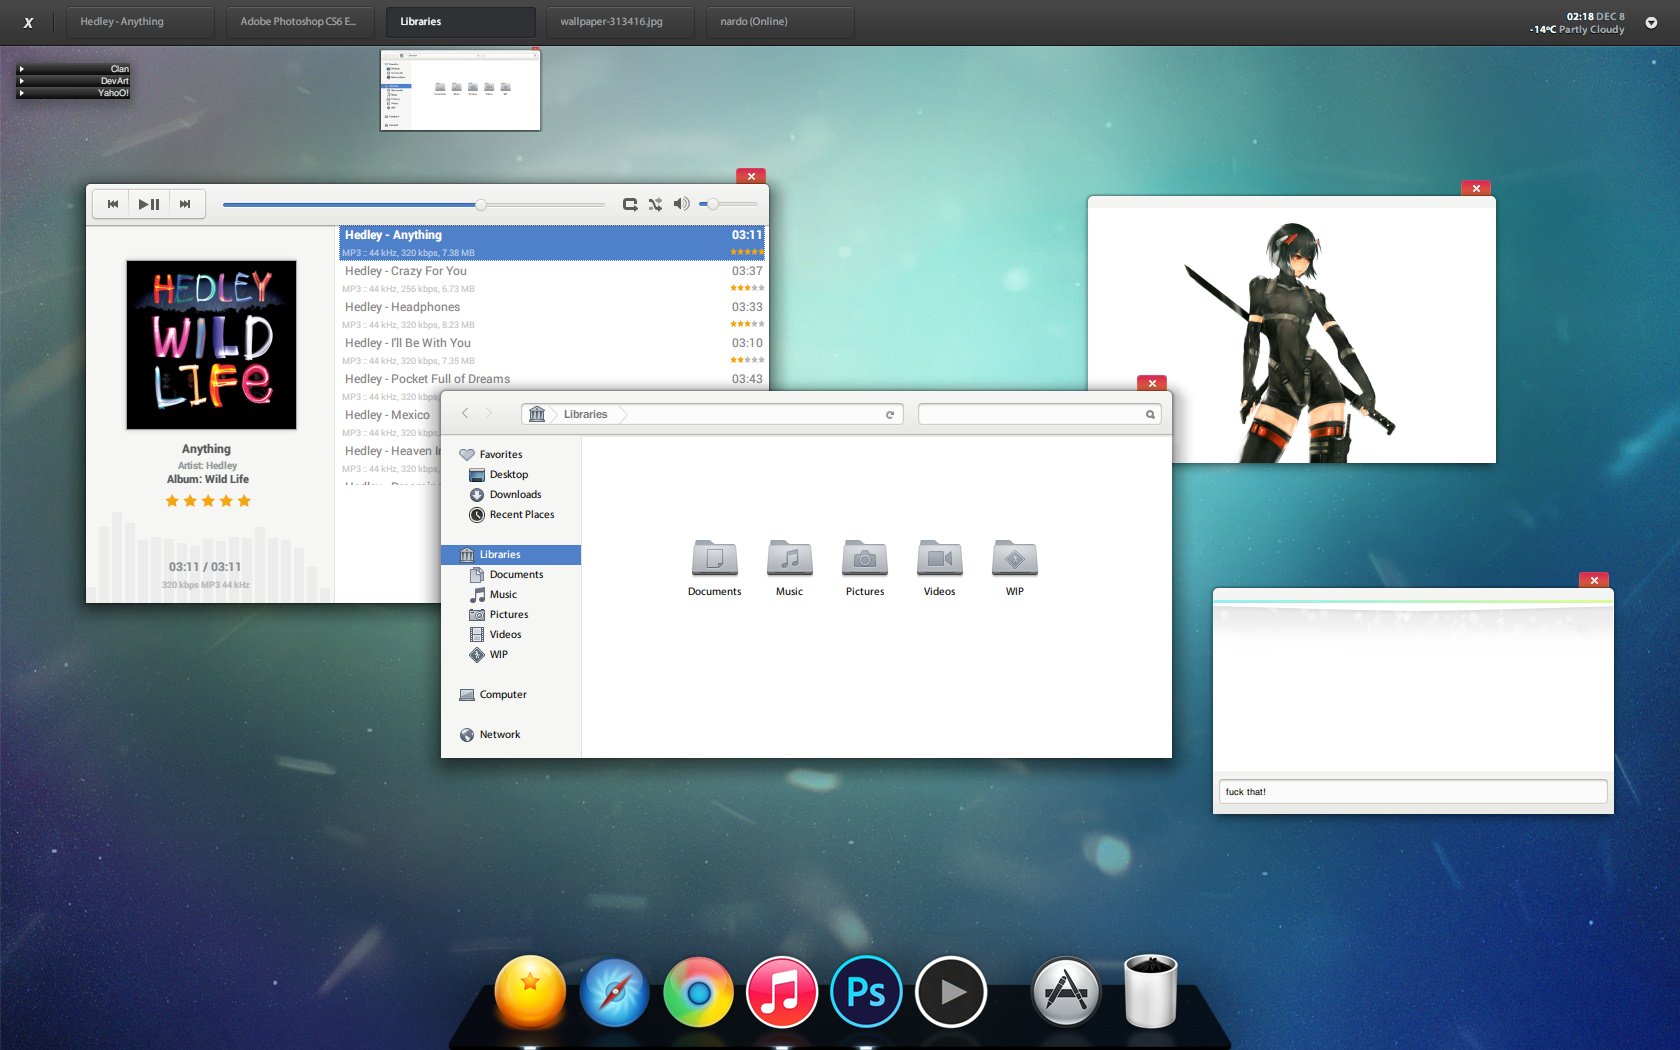Launch the media player play icon in dock
Screen dimensions: 1680x1050
(951, 992)
